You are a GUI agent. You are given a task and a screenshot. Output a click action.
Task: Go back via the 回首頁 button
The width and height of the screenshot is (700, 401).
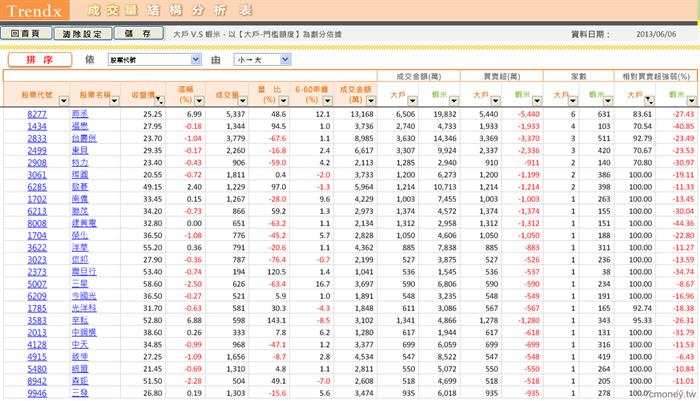click(x=26, y=33)
